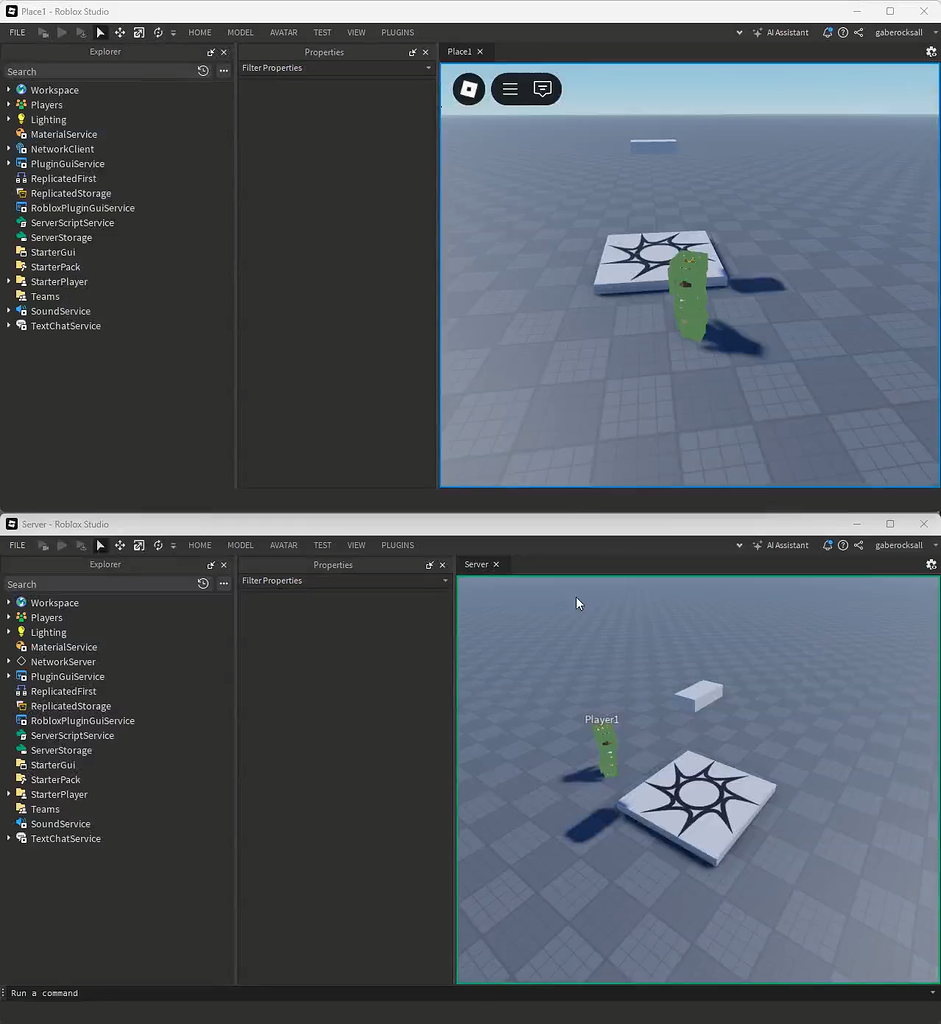Expand Players in Server Explorer
Image resolution: width=941 pixels, height=1024 pixels.
point(8,617)
